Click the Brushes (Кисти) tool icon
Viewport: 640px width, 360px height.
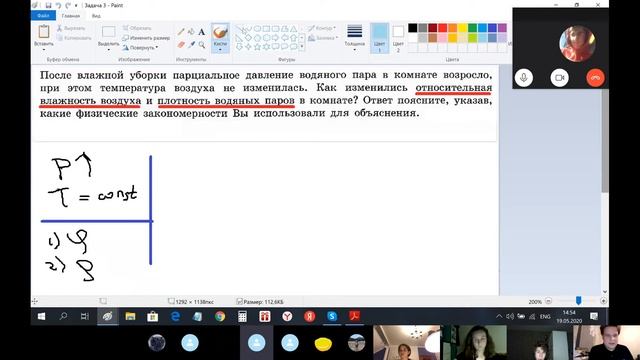pos(220,32)
